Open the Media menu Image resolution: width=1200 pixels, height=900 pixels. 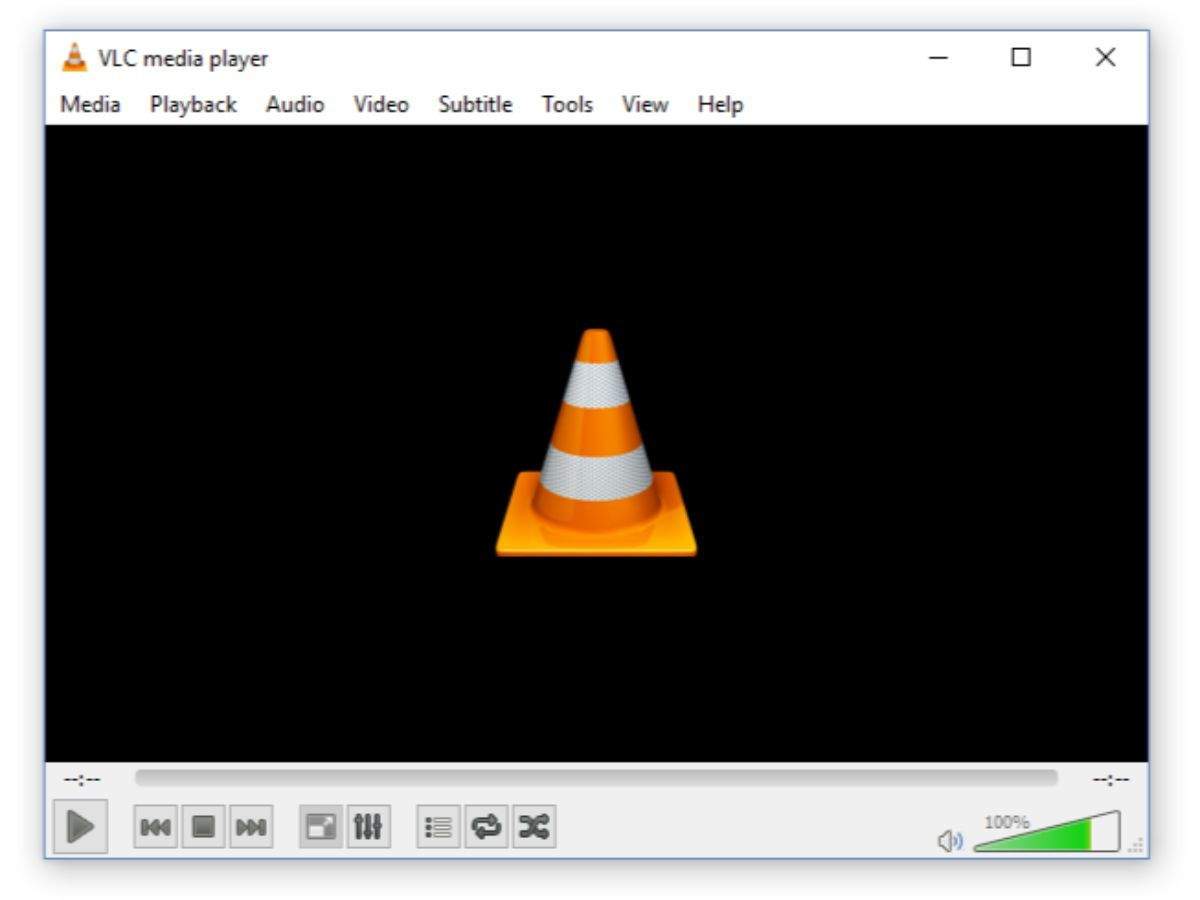[90, 104]
